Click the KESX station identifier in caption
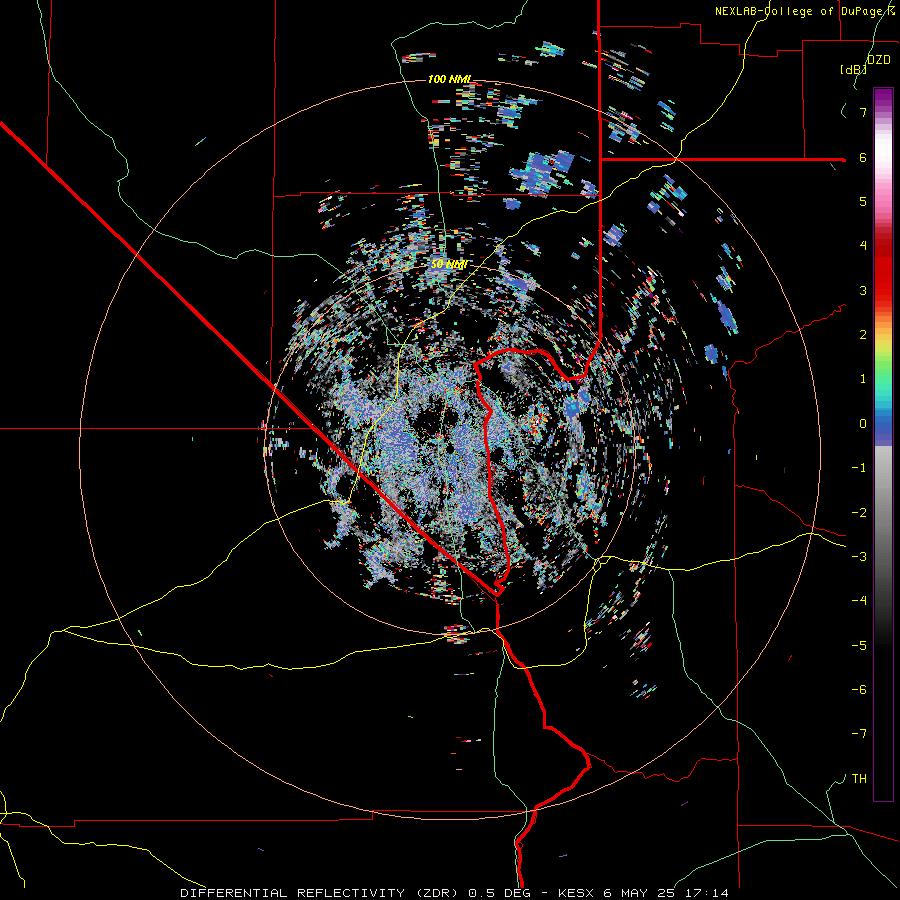The width and height of the screenshot is (900, 900). 577,893
